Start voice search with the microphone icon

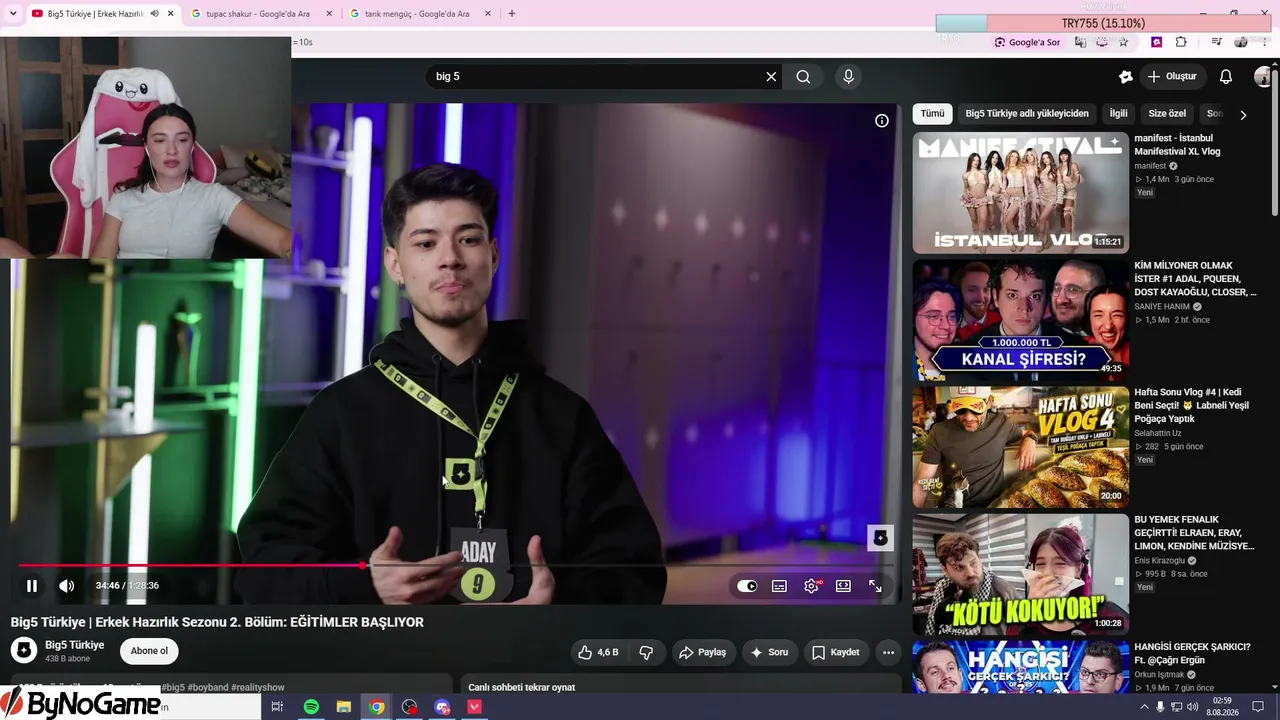tap(849, 77)
